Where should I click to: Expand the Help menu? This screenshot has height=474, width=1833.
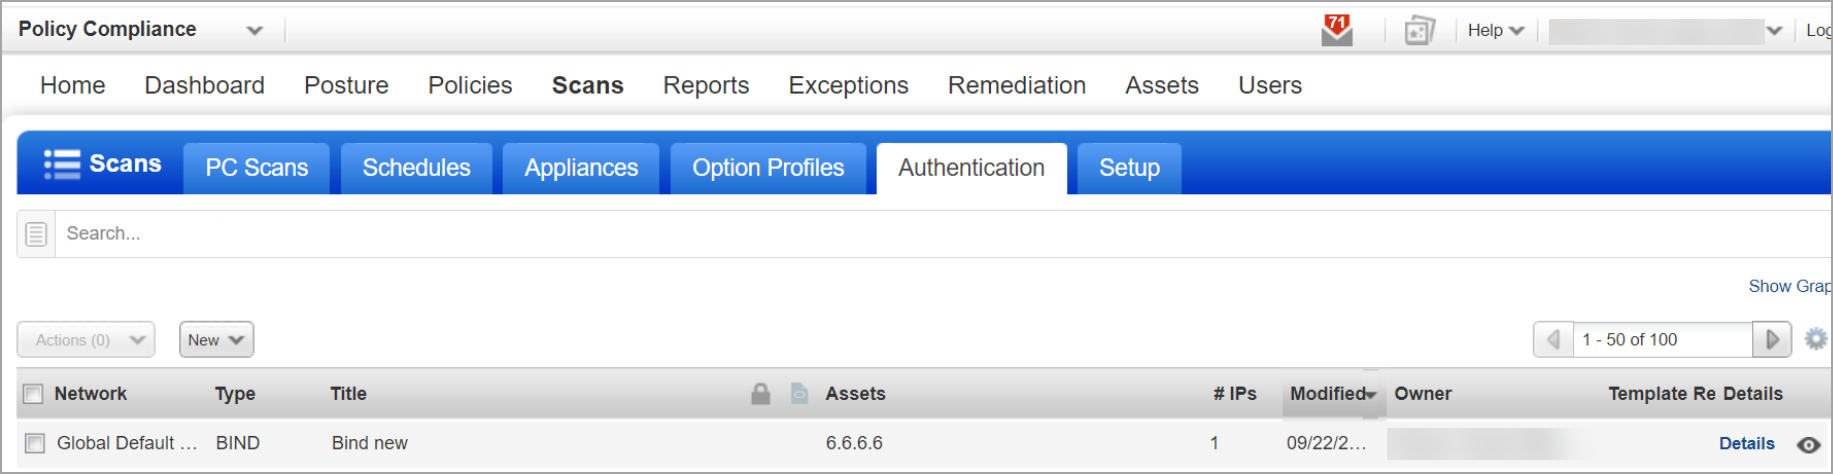pos(1495,30)
